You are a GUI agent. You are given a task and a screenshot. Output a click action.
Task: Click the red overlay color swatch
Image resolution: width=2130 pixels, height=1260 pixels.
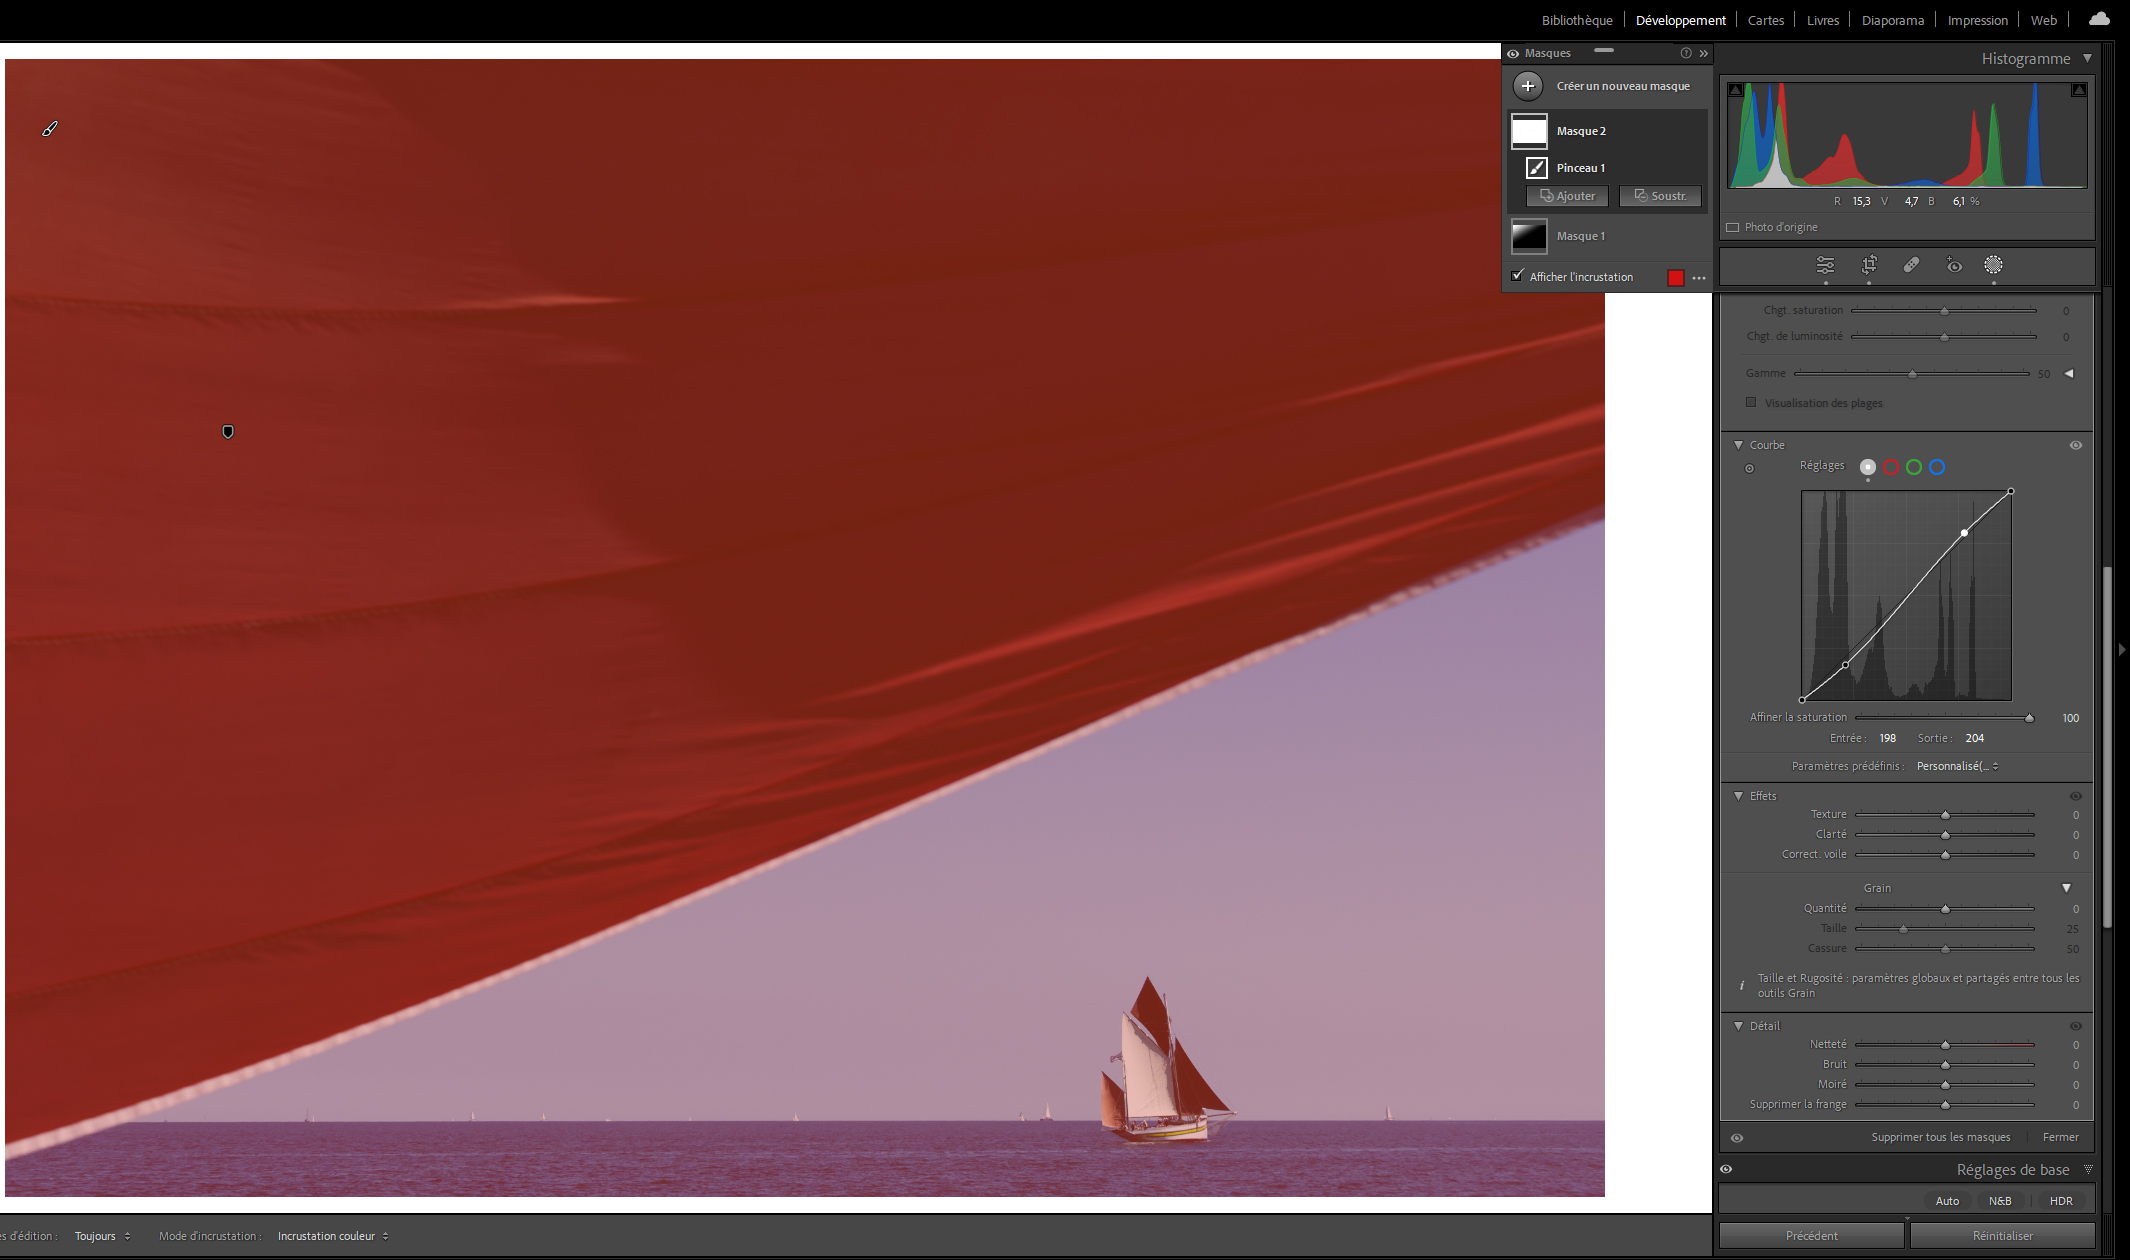tap(1676, 277)
